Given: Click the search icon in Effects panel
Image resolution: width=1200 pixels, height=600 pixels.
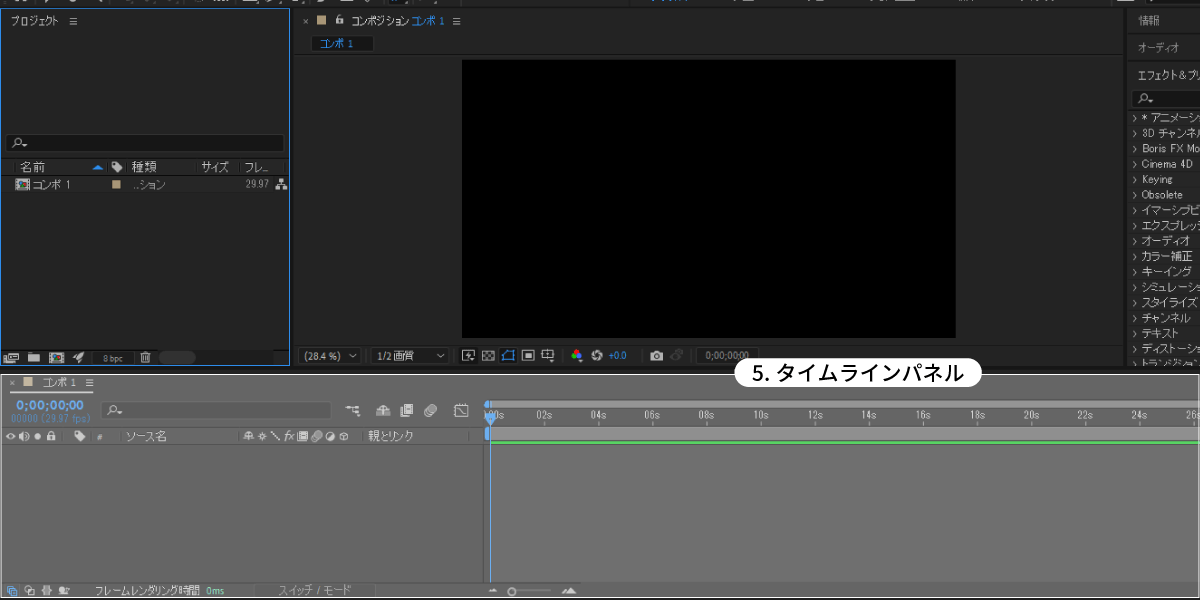Looking at the screenshot, I should tap(1144, 99).
